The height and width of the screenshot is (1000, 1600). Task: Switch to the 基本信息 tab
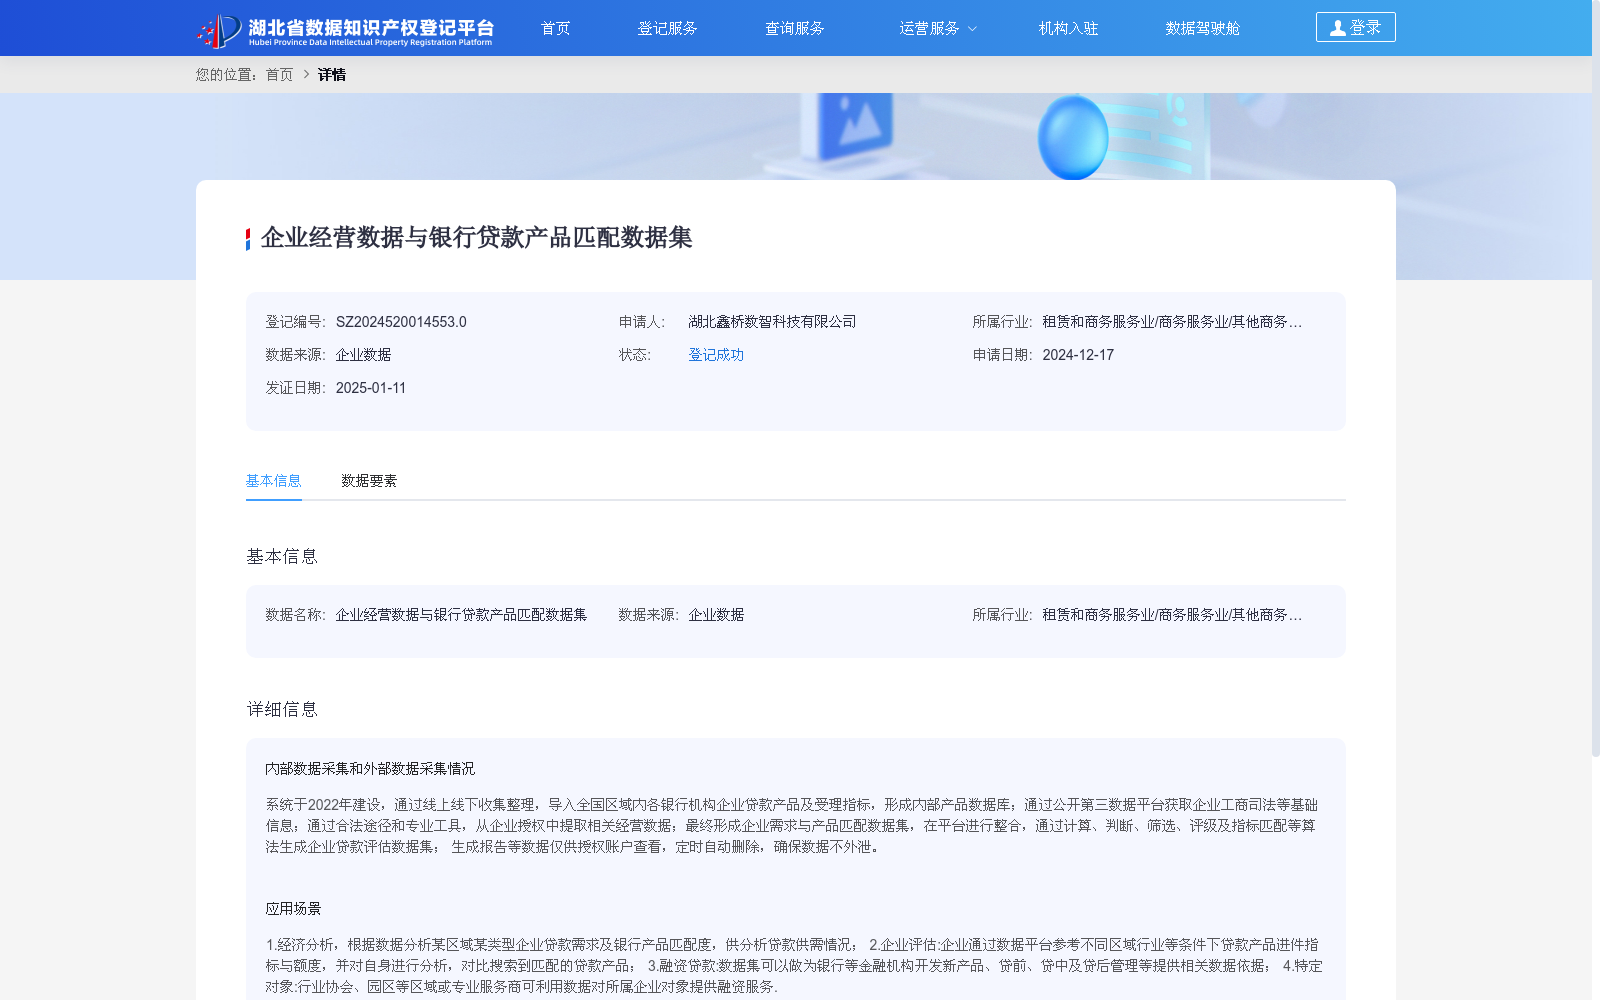click(x=273, y=481)
